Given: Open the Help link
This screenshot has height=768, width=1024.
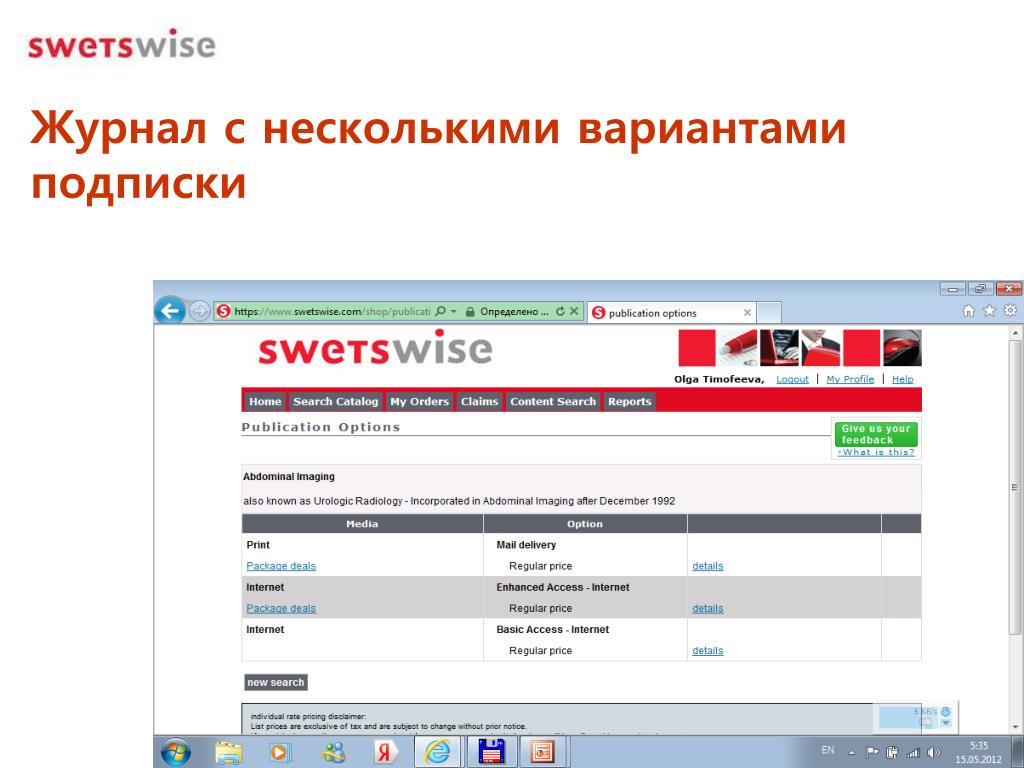Looking at the screenshot, I should coord(903,379).
